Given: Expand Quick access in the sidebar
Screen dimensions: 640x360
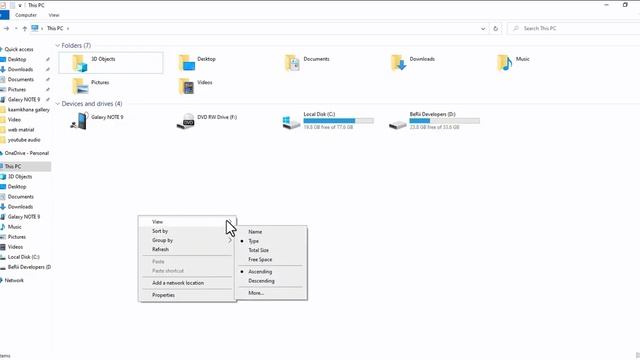Looking at the screenshot, I should pos(1,49).
